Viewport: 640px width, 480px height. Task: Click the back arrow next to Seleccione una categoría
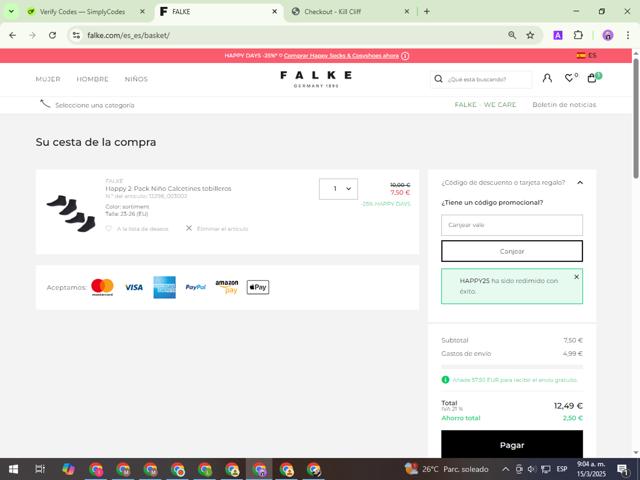45,104
